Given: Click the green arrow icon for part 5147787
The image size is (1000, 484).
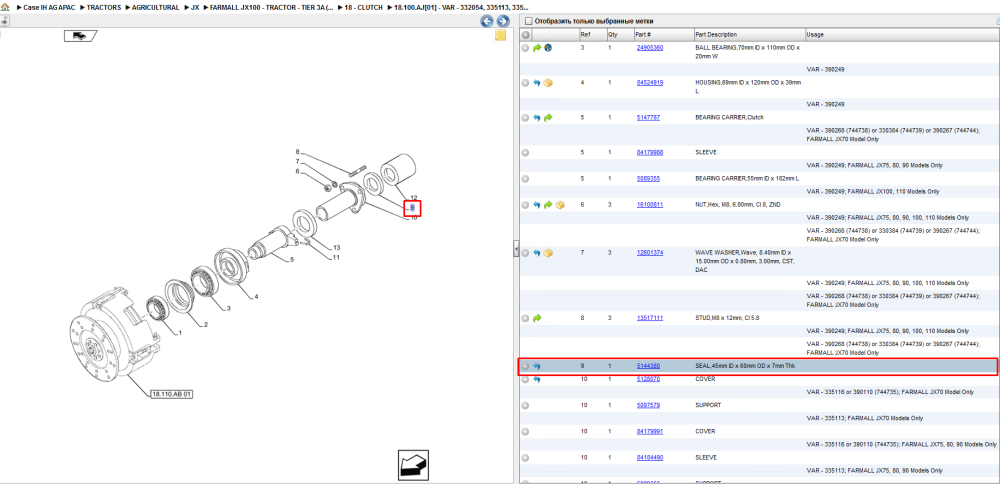Looking at the screenshot, I should click(x=548, y=118).
